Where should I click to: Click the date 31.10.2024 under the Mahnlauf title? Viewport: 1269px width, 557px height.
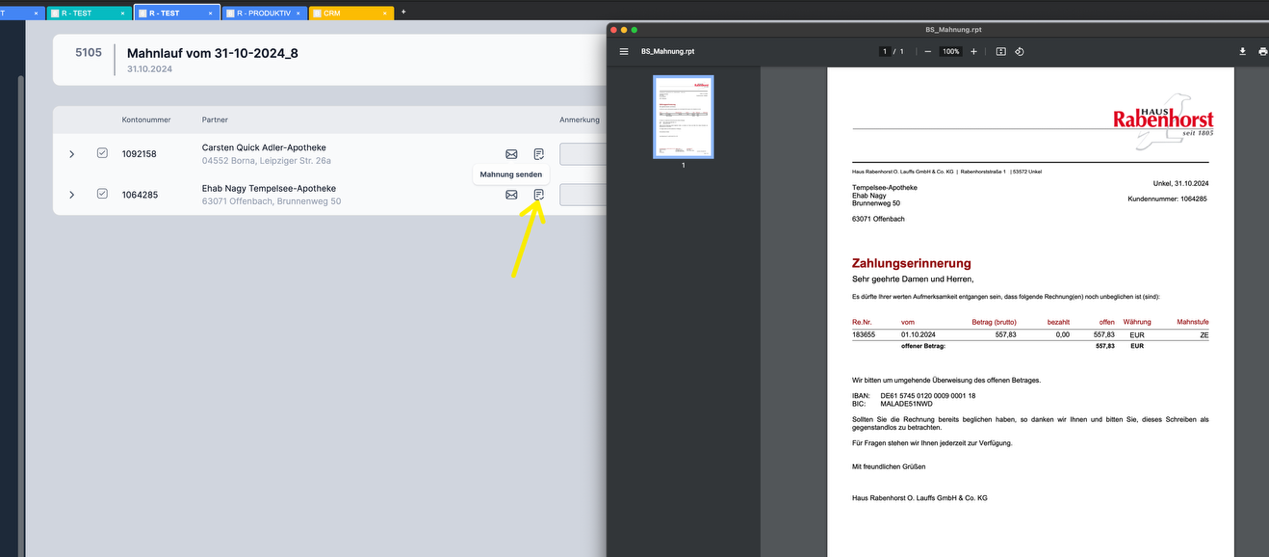pyautogui.click(x=149, y=69)
